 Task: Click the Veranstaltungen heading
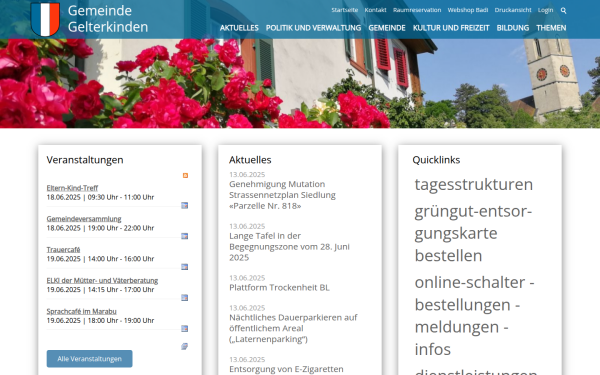pyautogui.click(x=85, y=160)
